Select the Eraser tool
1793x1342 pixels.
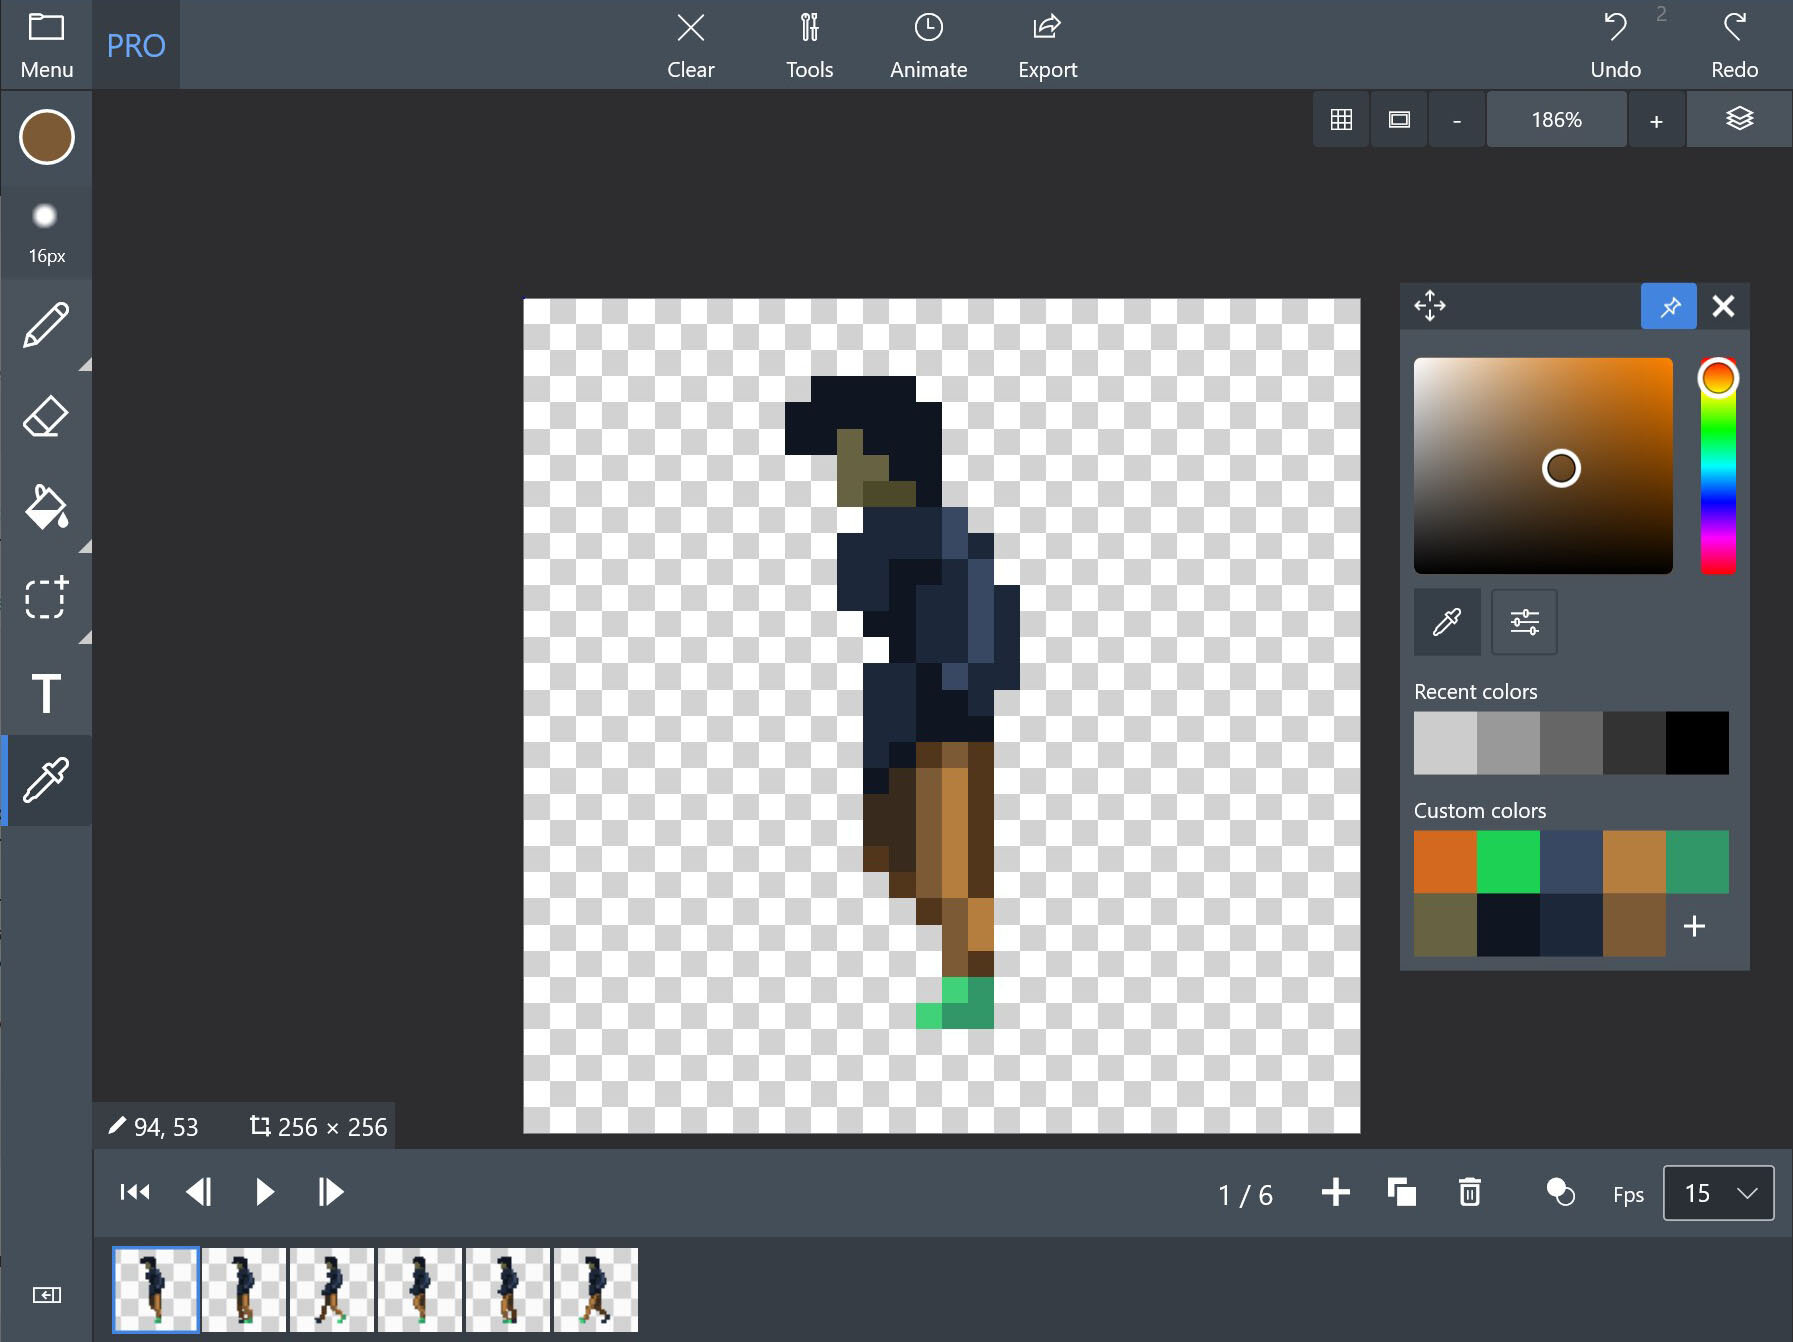46,416
